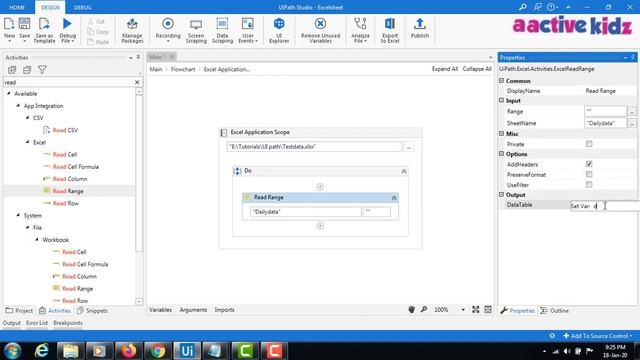Click Remove Unused Variables
Screen dimensions: 640x360
(x=320, y=30)
